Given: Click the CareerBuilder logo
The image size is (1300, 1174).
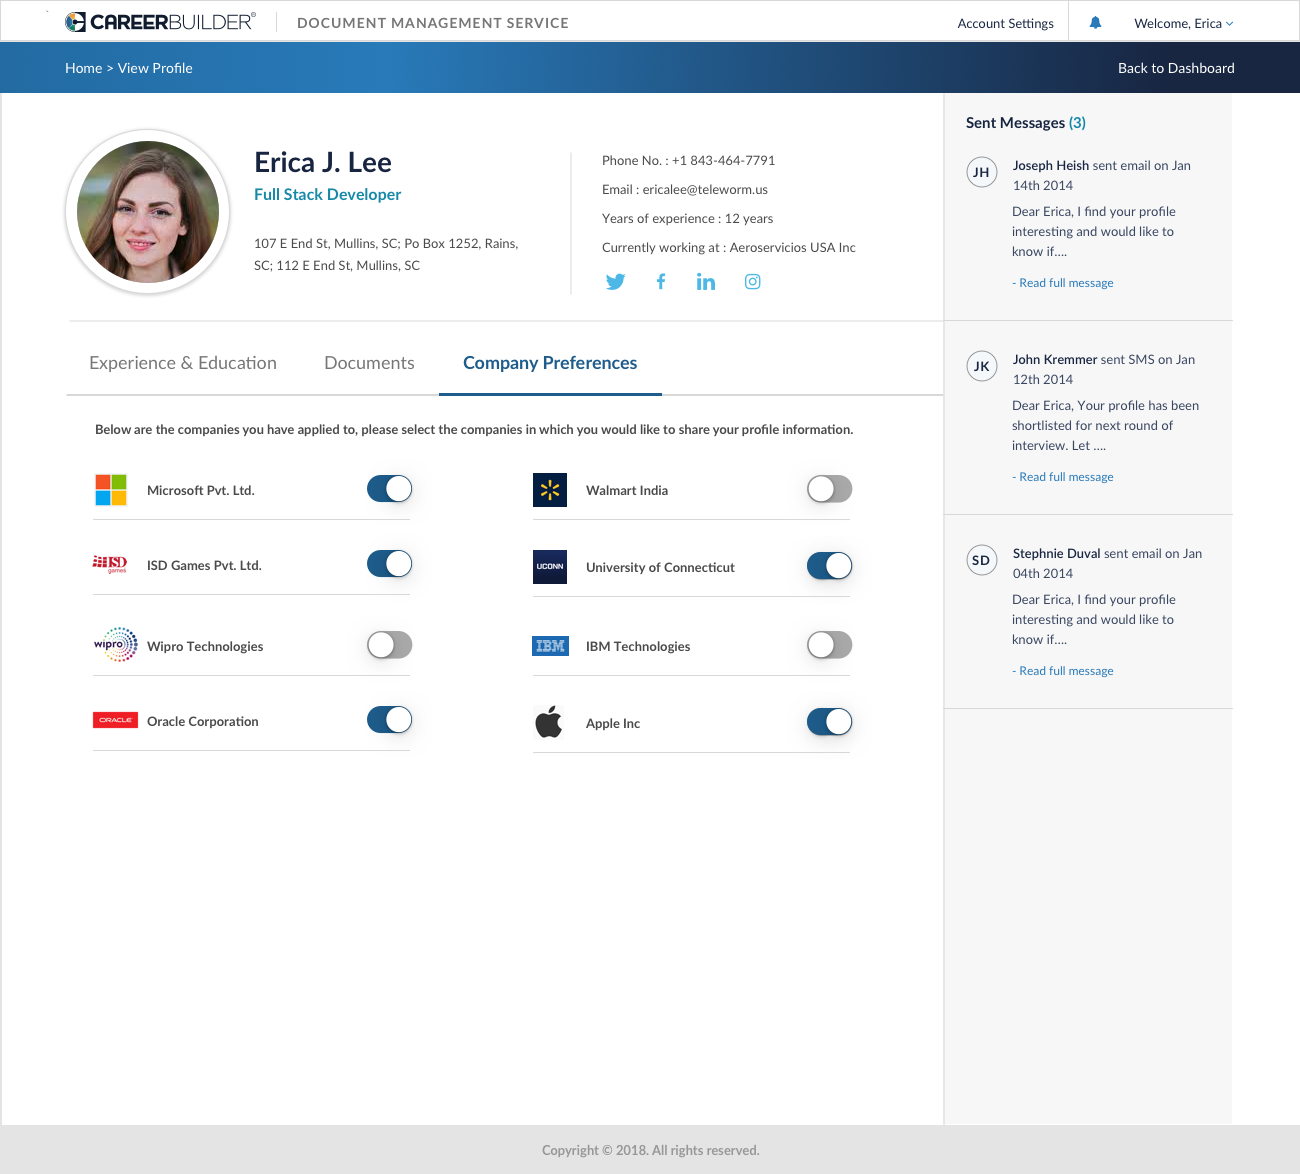Looking at the screenshot, I should coord(160,22).
